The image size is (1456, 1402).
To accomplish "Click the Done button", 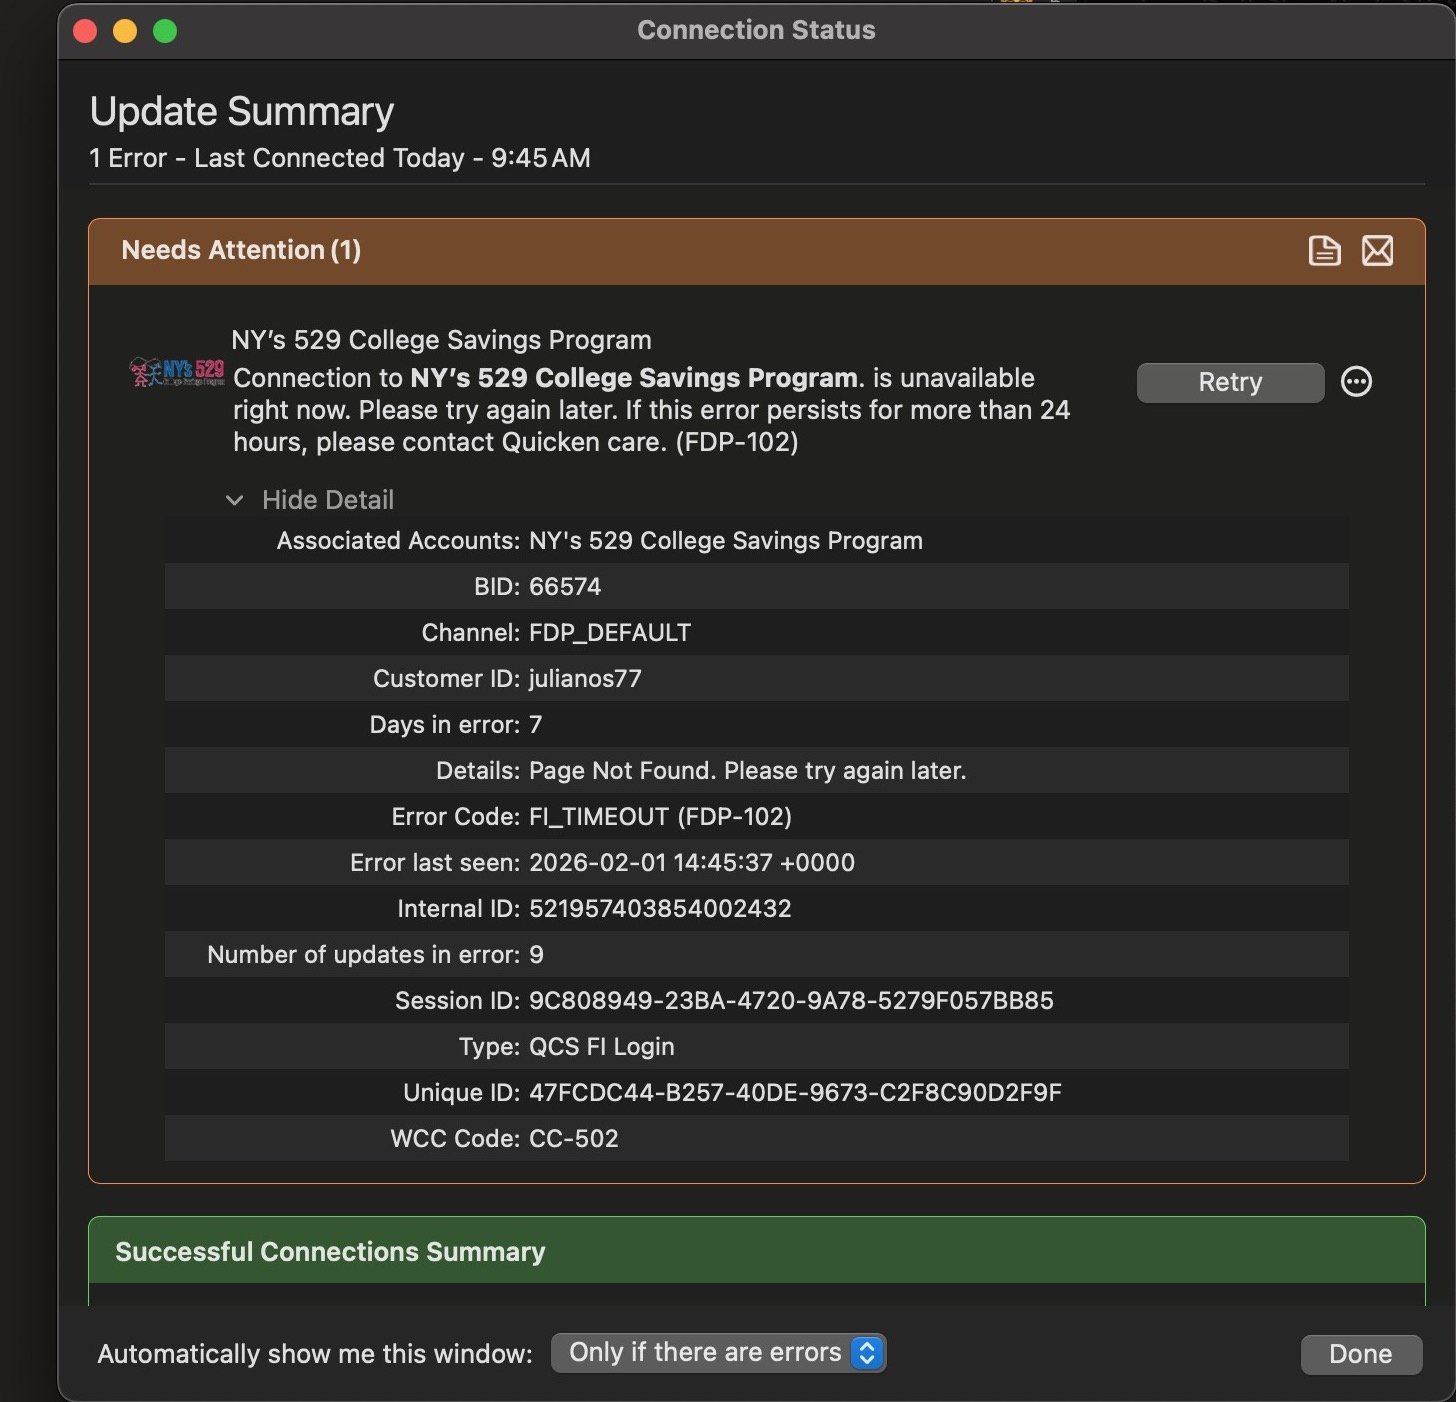I will (x=1360, y=1354).
